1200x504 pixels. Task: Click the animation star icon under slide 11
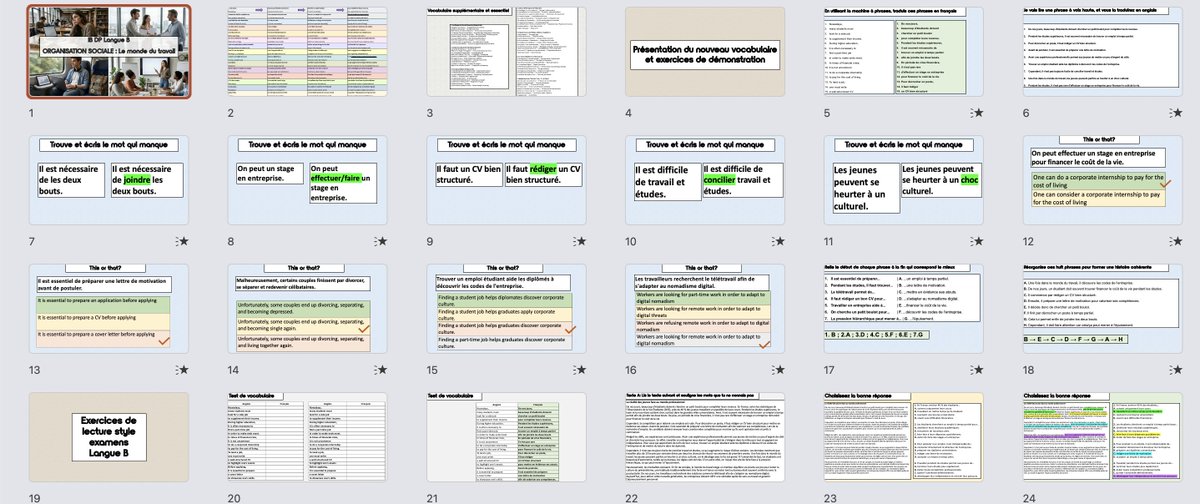(x=980, y=241)
